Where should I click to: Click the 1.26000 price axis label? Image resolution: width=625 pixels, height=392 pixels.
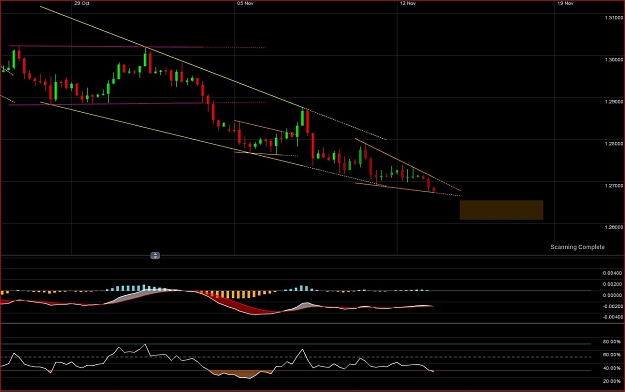(x=613, y=227)
